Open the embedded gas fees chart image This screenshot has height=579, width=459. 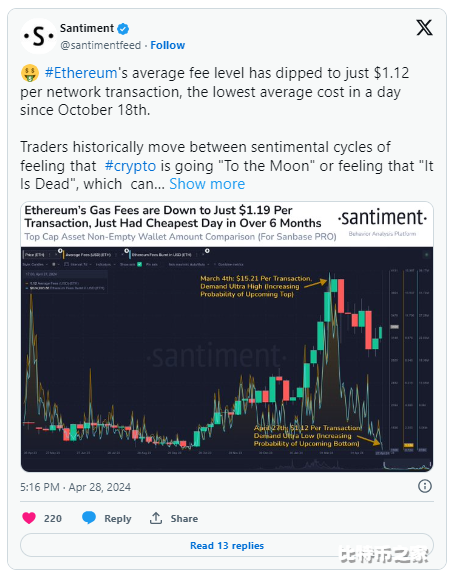pos(227,336)
